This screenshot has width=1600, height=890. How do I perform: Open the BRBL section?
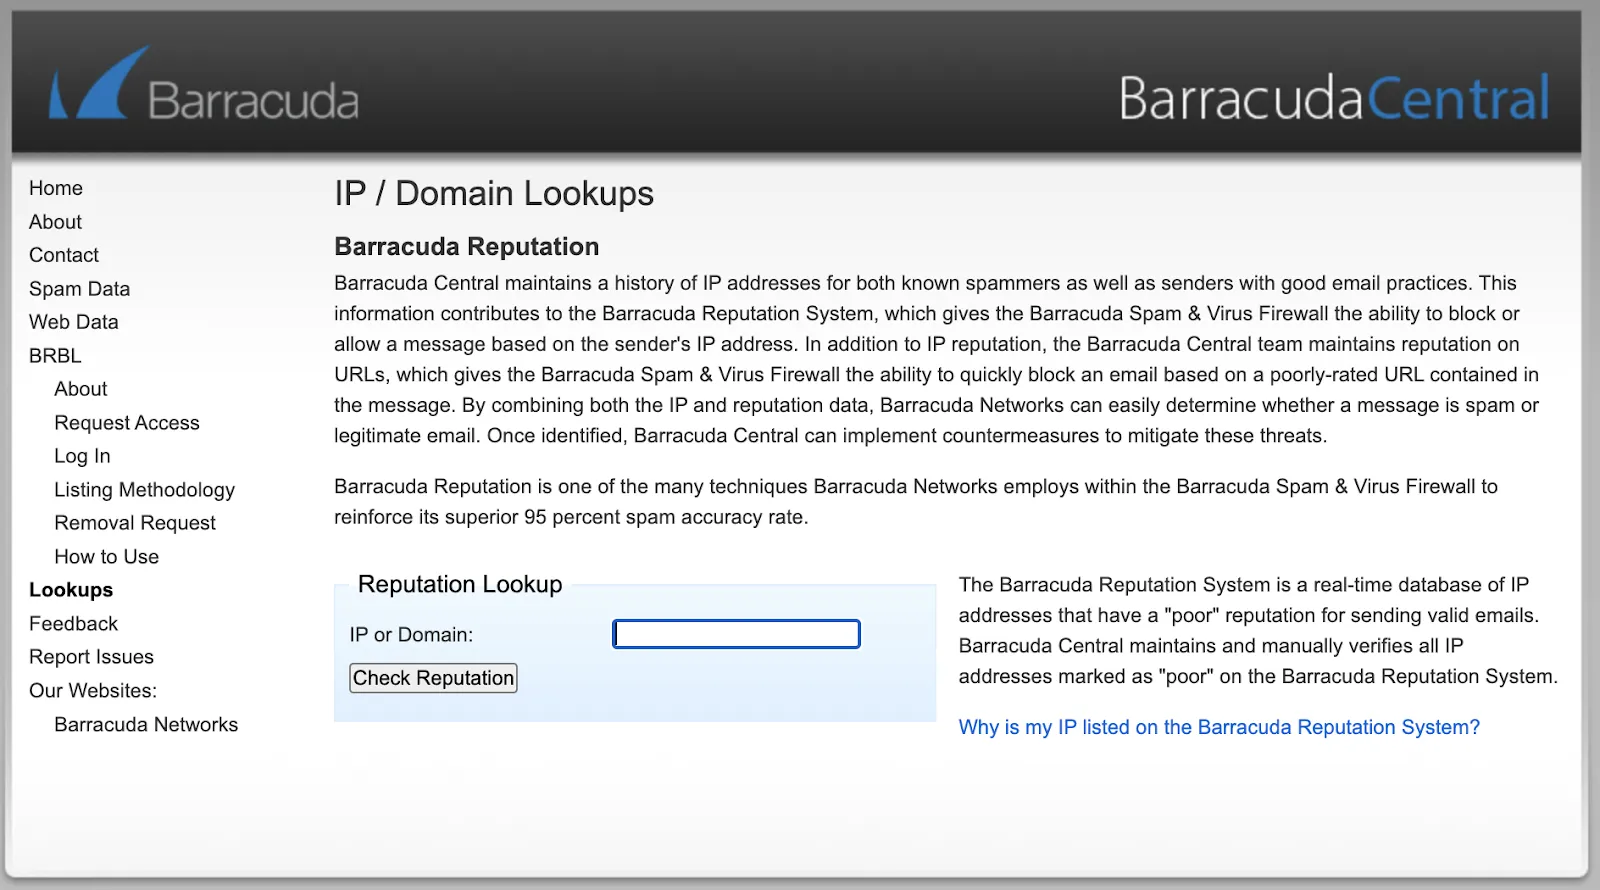55,356
